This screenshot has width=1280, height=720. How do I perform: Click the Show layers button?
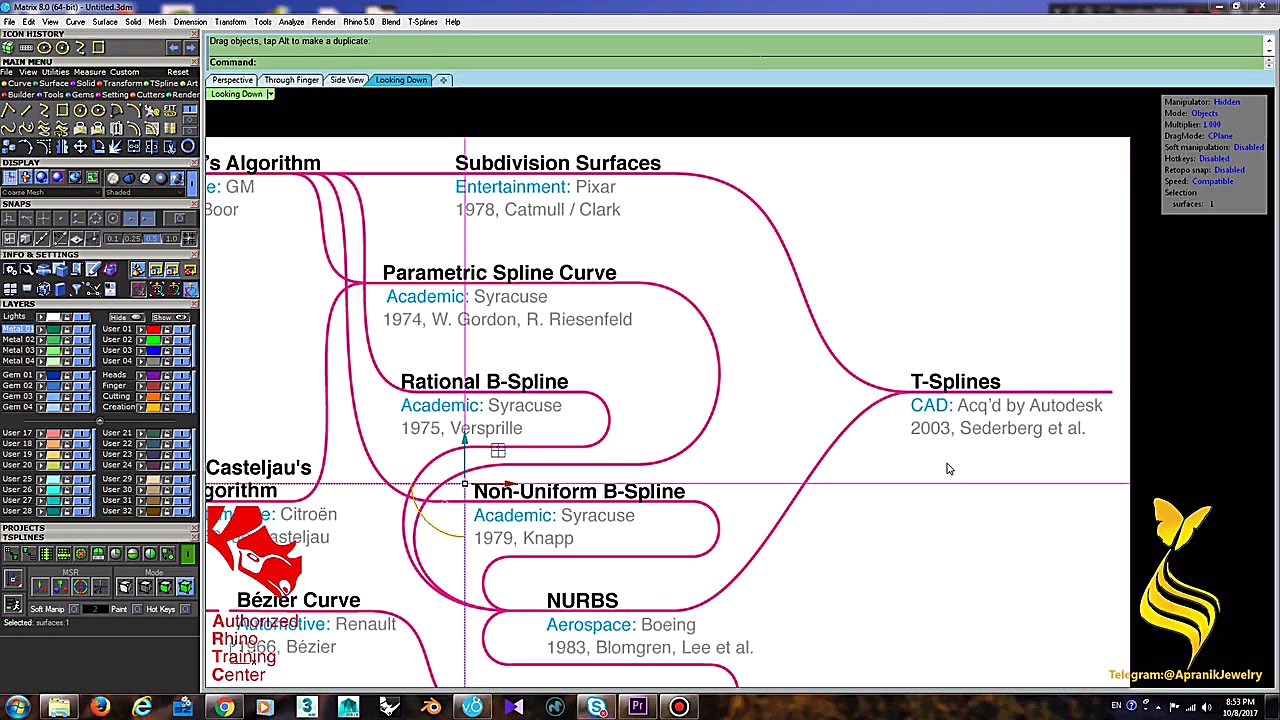(x=171, y=317)
